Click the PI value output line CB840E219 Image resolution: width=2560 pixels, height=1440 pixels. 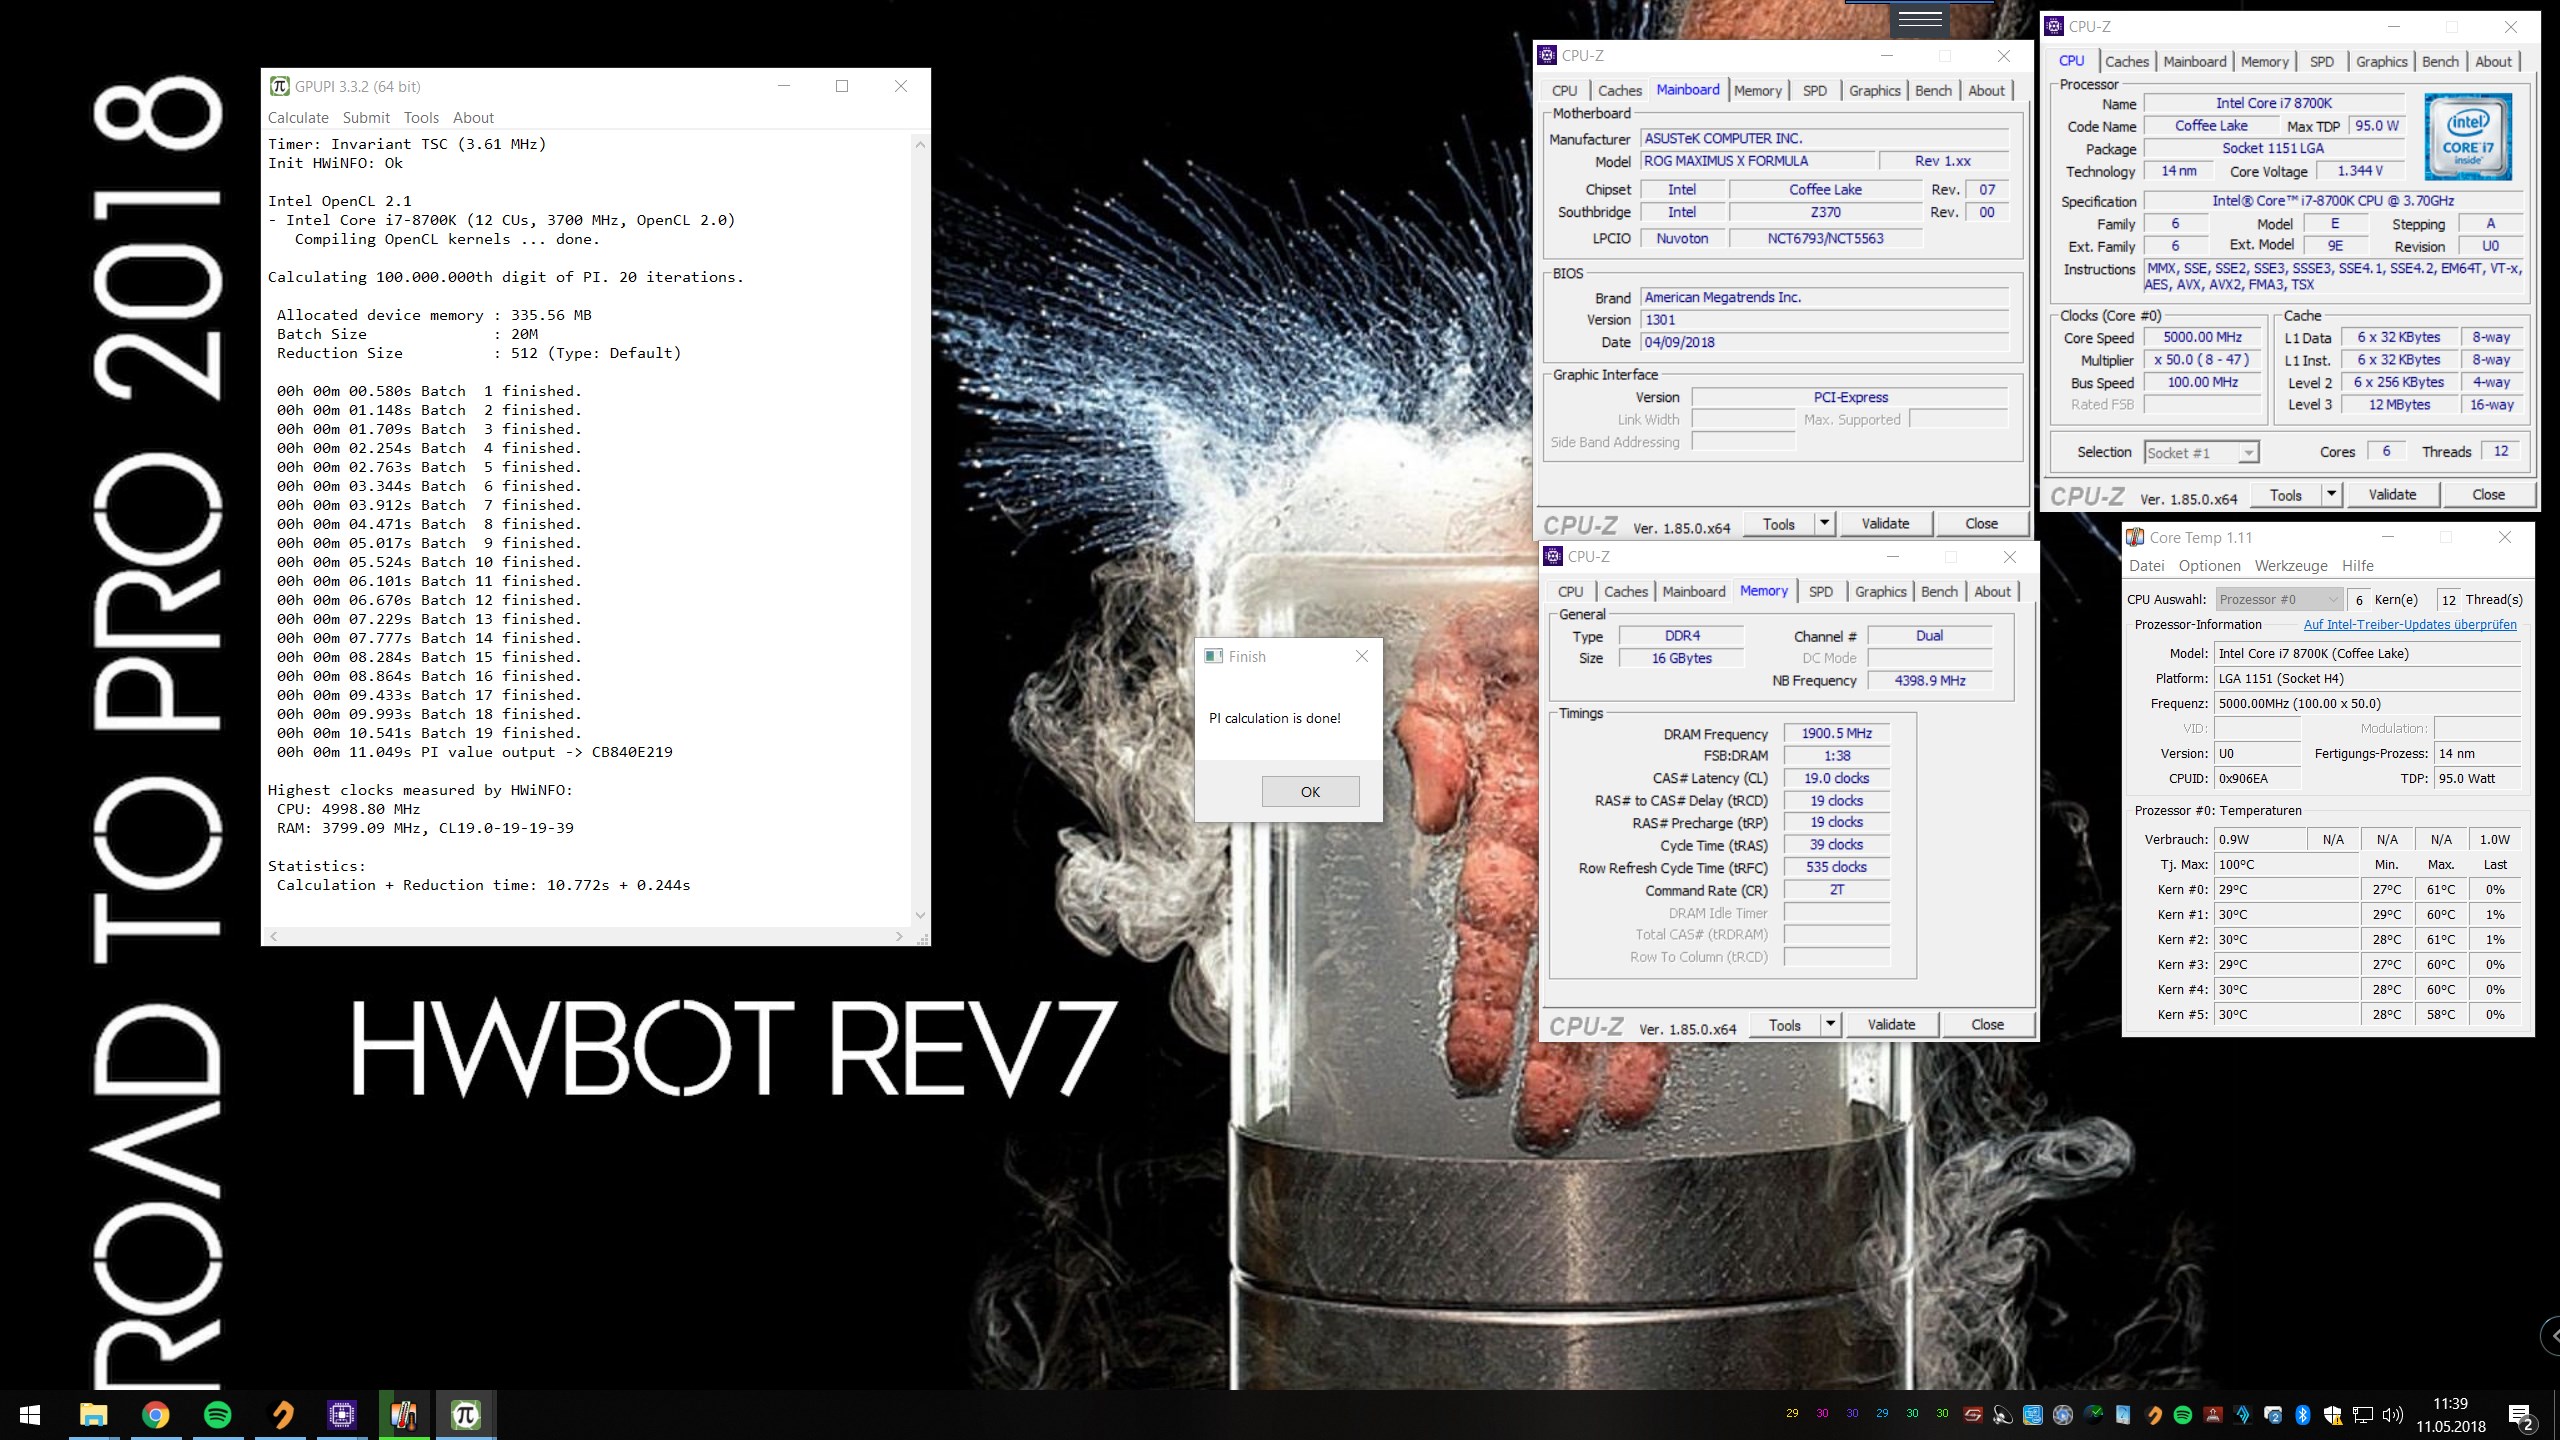[x=475, y=752]
